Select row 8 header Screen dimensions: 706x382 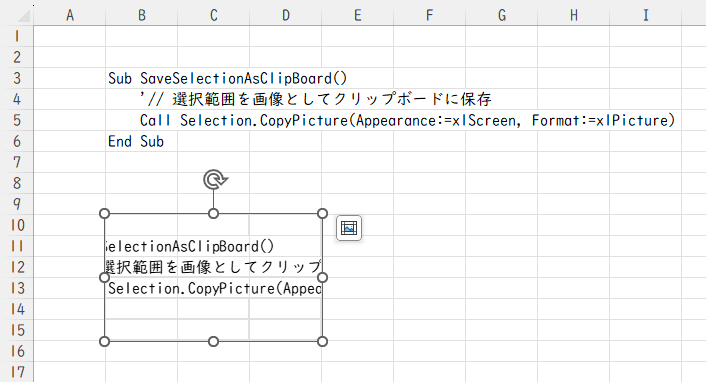[17, 183]
